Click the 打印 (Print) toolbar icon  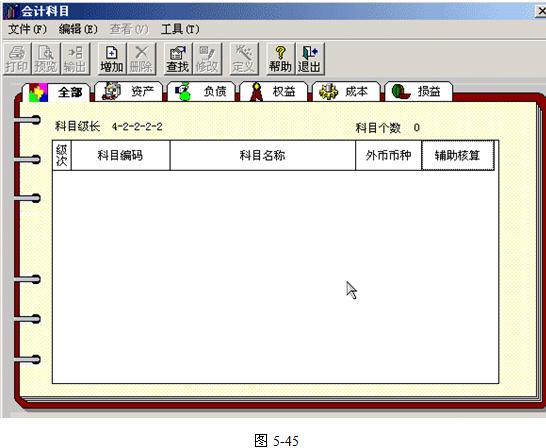pos(16,59)
